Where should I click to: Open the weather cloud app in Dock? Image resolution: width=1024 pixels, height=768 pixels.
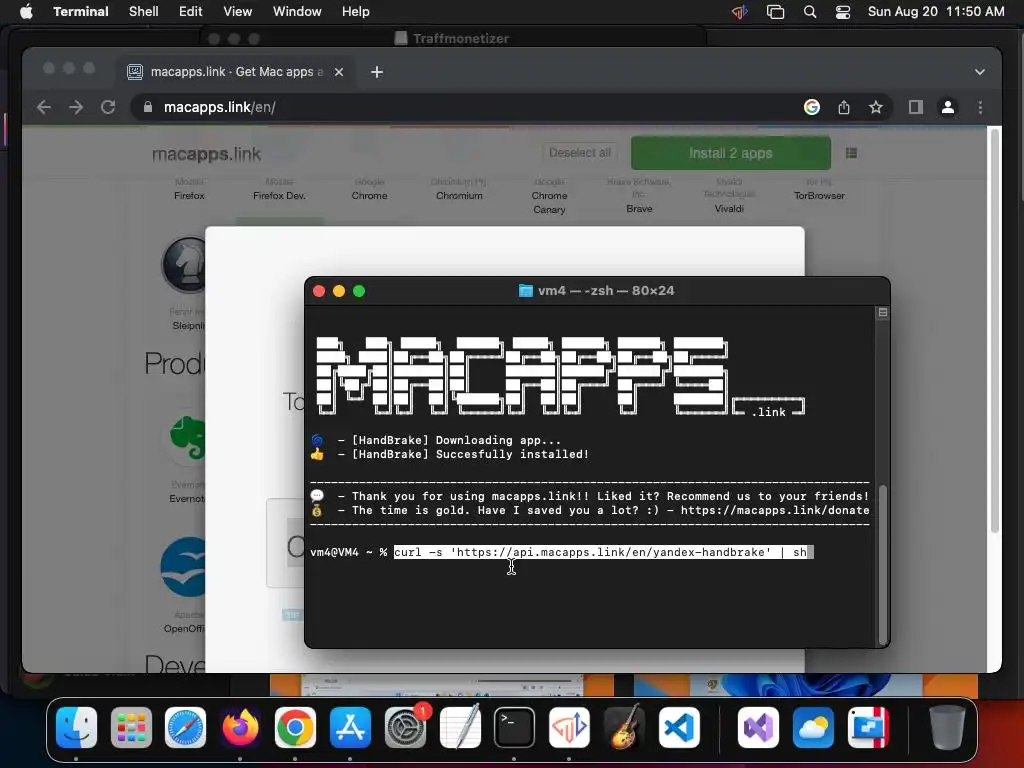point(813,727)
